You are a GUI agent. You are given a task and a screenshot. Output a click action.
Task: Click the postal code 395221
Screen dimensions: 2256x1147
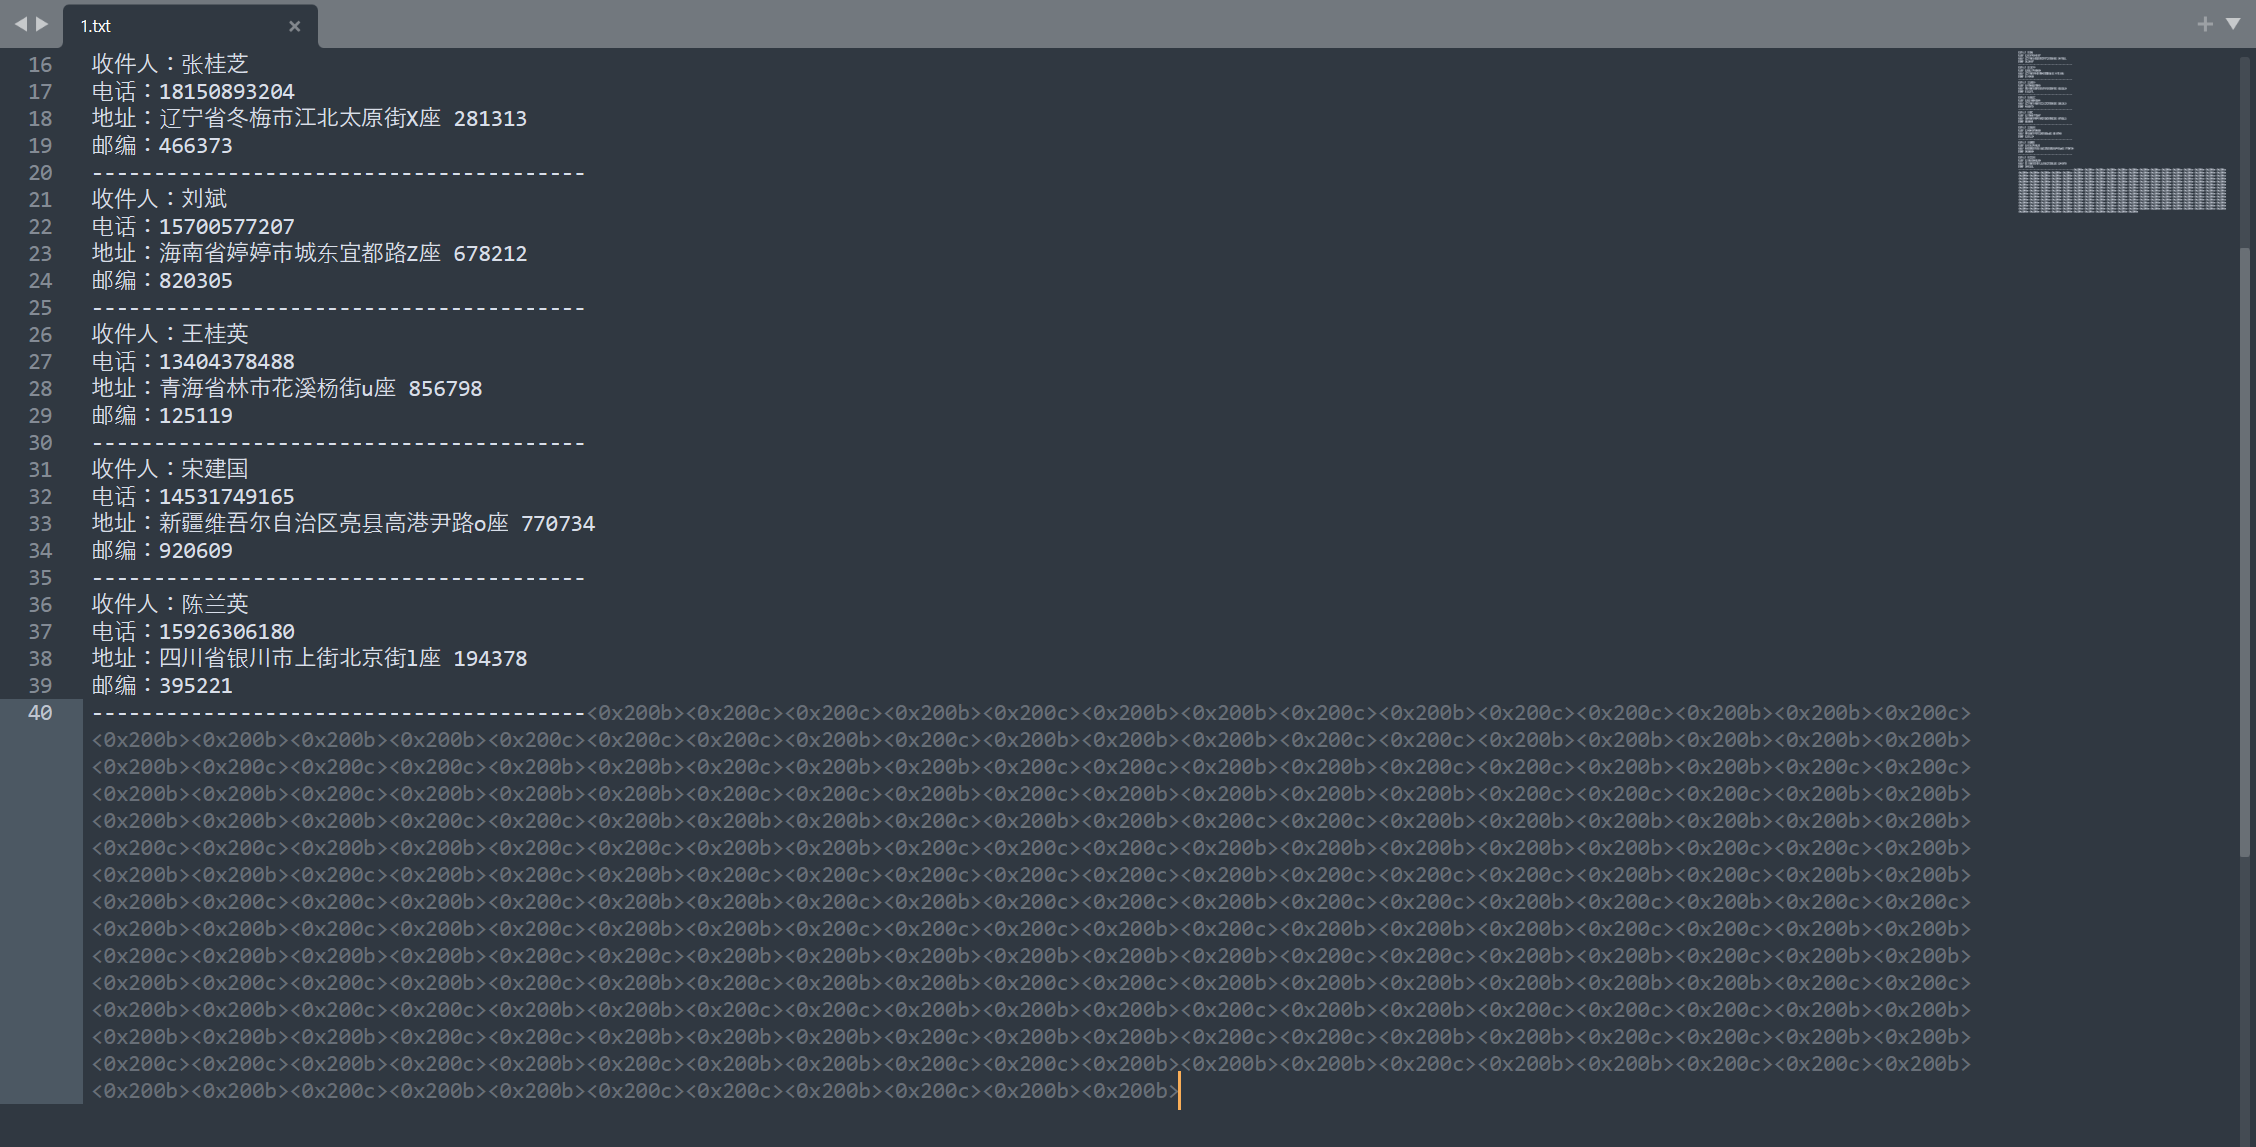[x=195, y=686]
